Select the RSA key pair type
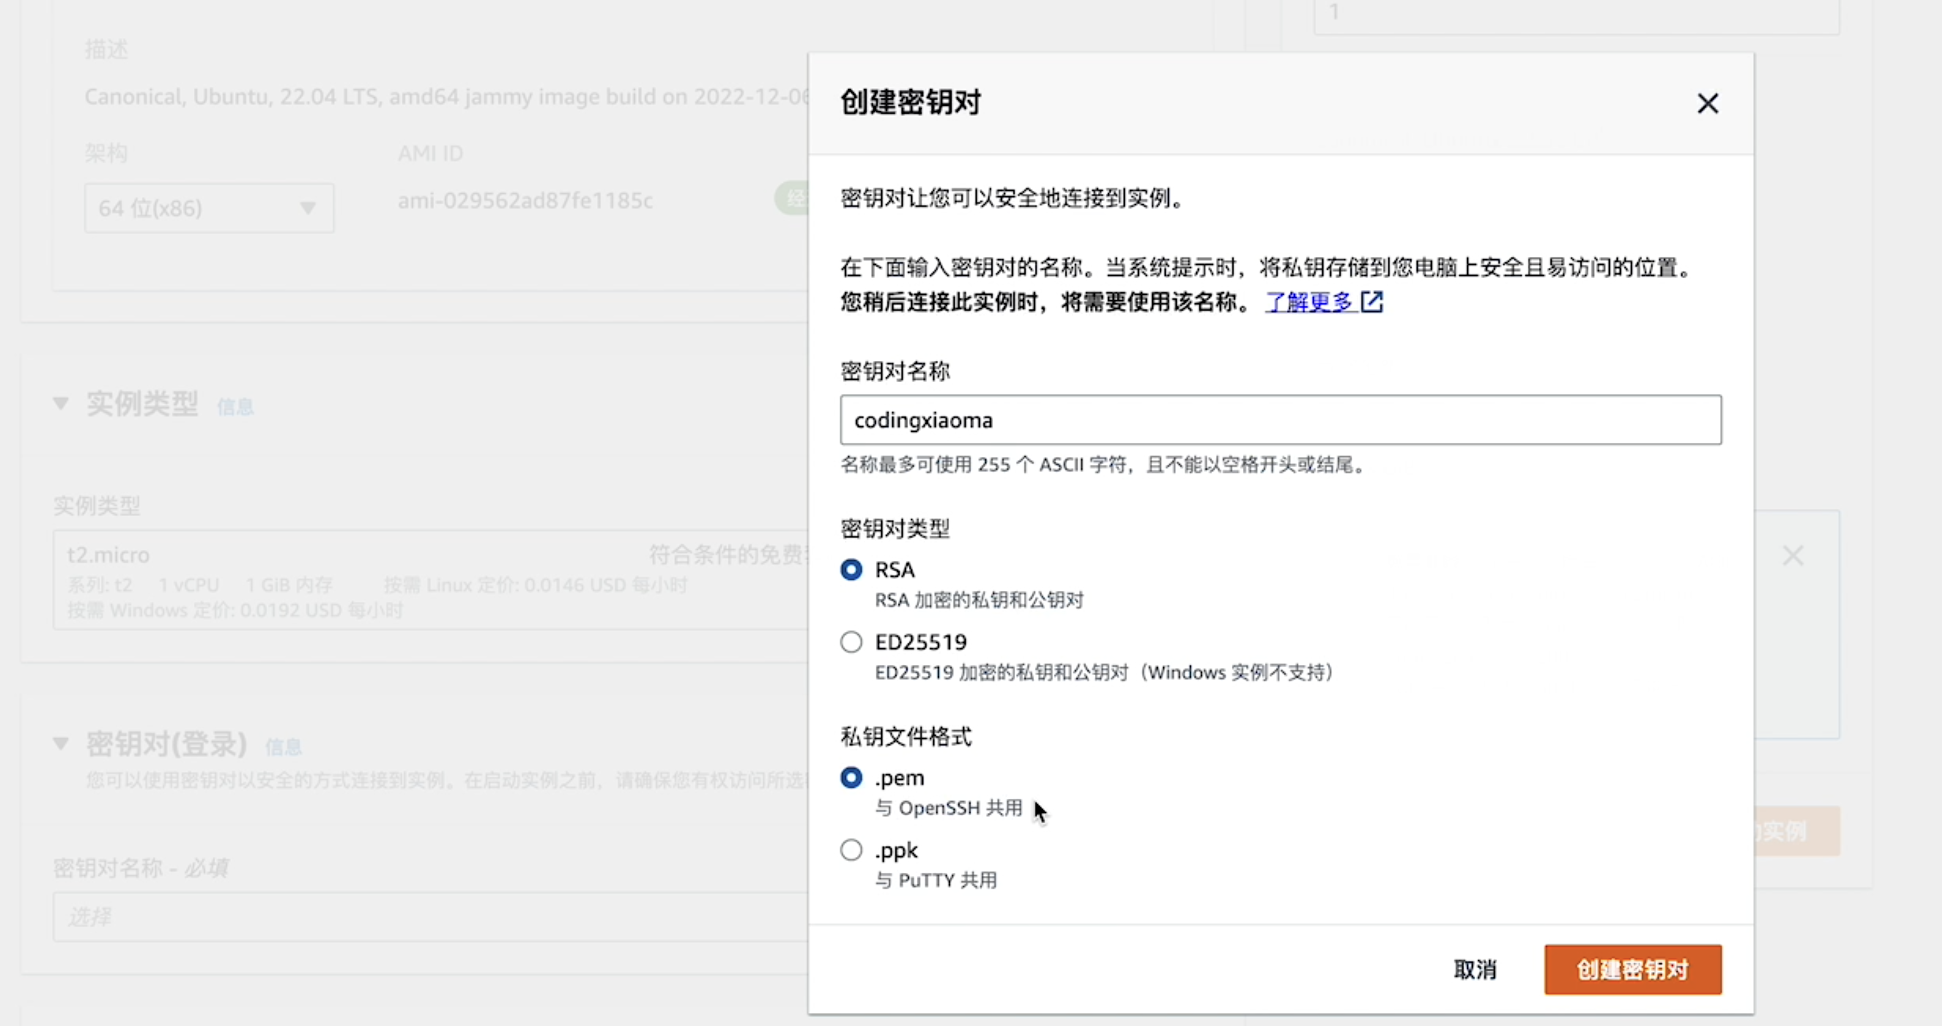Screen dimensions: 1942x1026 pos(851,570)
